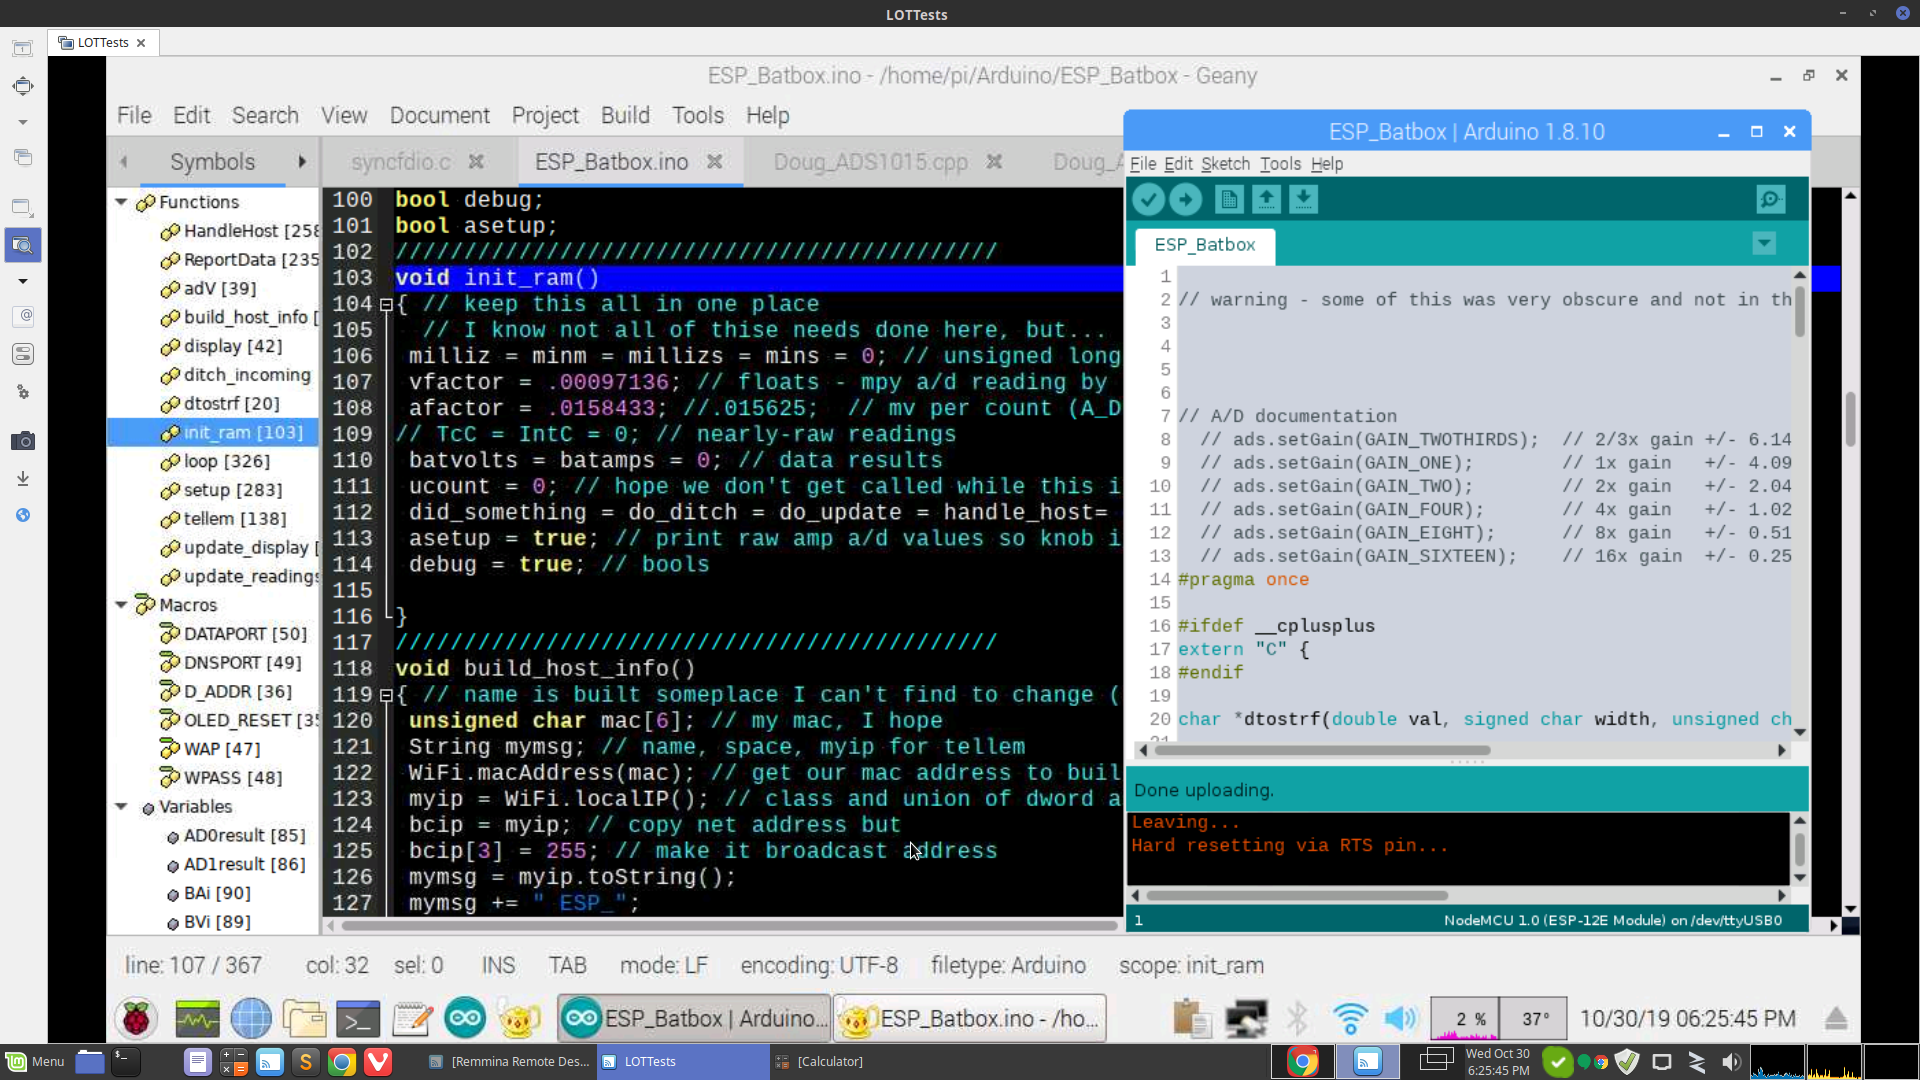The width and height of the screenshot is (1920, 1080).
Task: Fold the init_ram block at line 104
Action: pyautogui.click(x=385, y=304)
